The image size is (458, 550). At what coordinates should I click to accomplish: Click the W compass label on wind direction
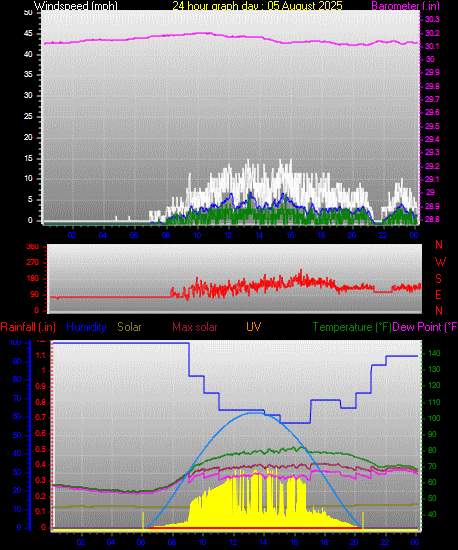click(440, 261)
